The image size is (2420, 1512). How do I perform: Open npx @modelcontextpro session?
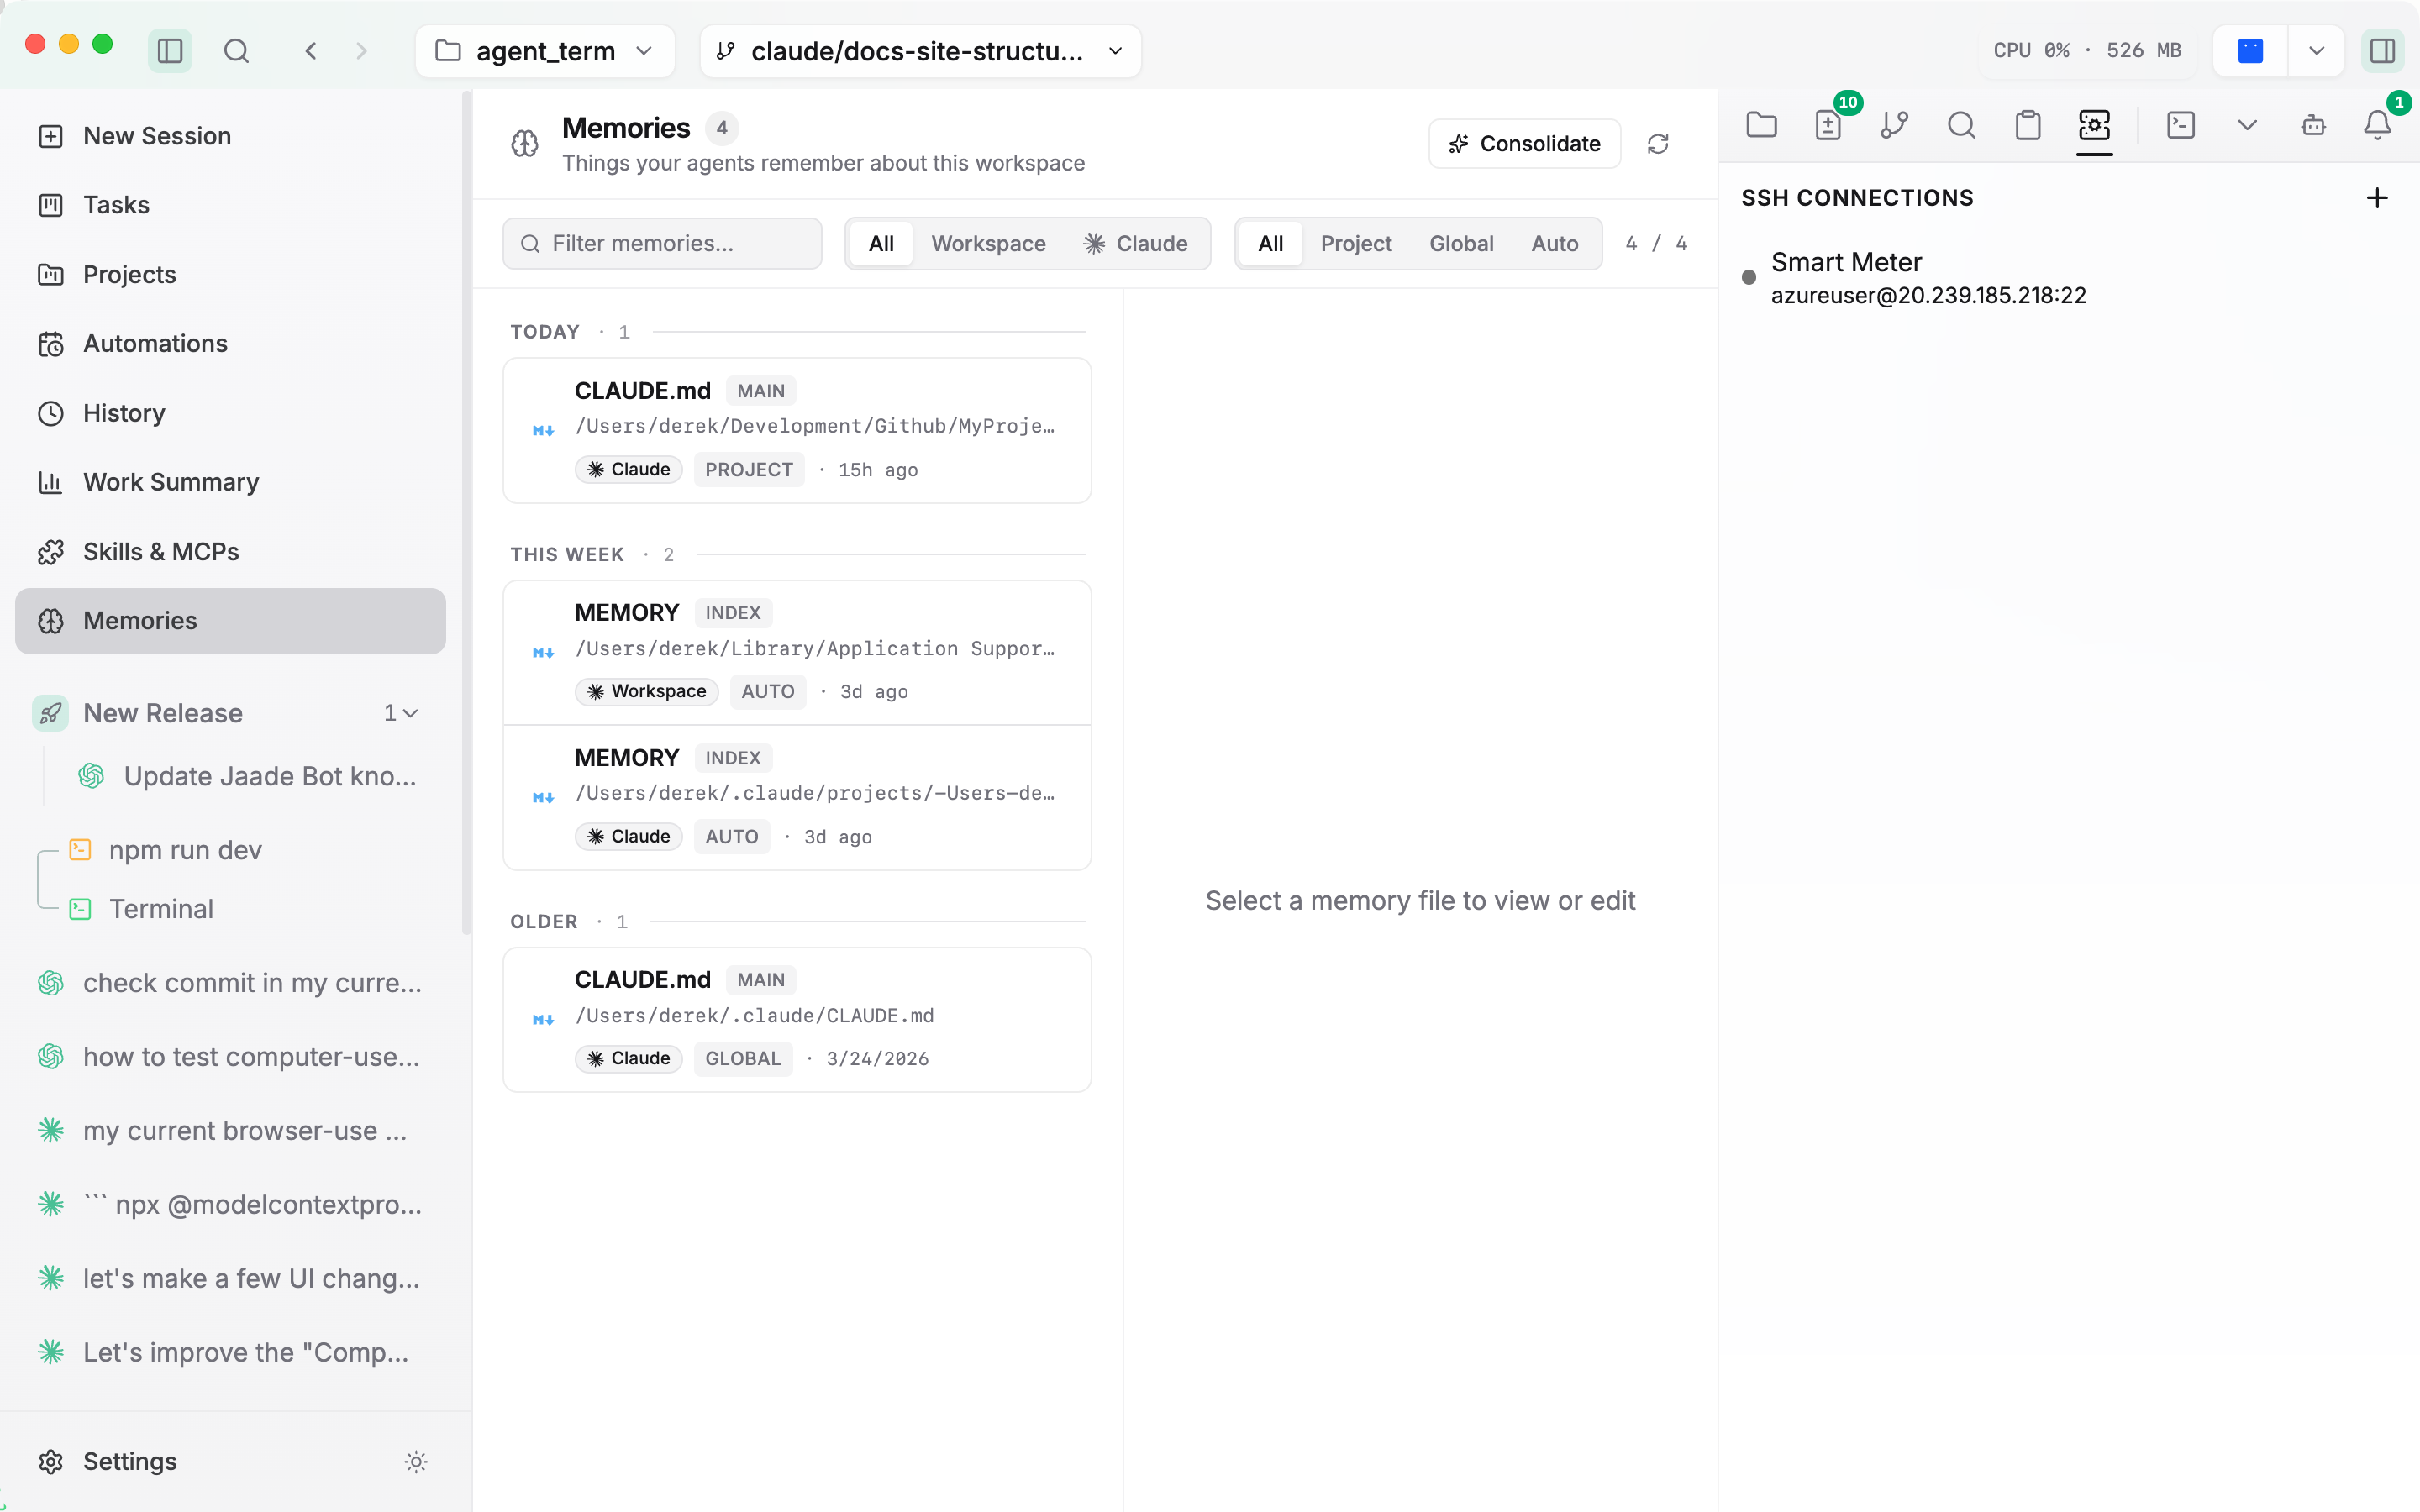pos(230,1205)
